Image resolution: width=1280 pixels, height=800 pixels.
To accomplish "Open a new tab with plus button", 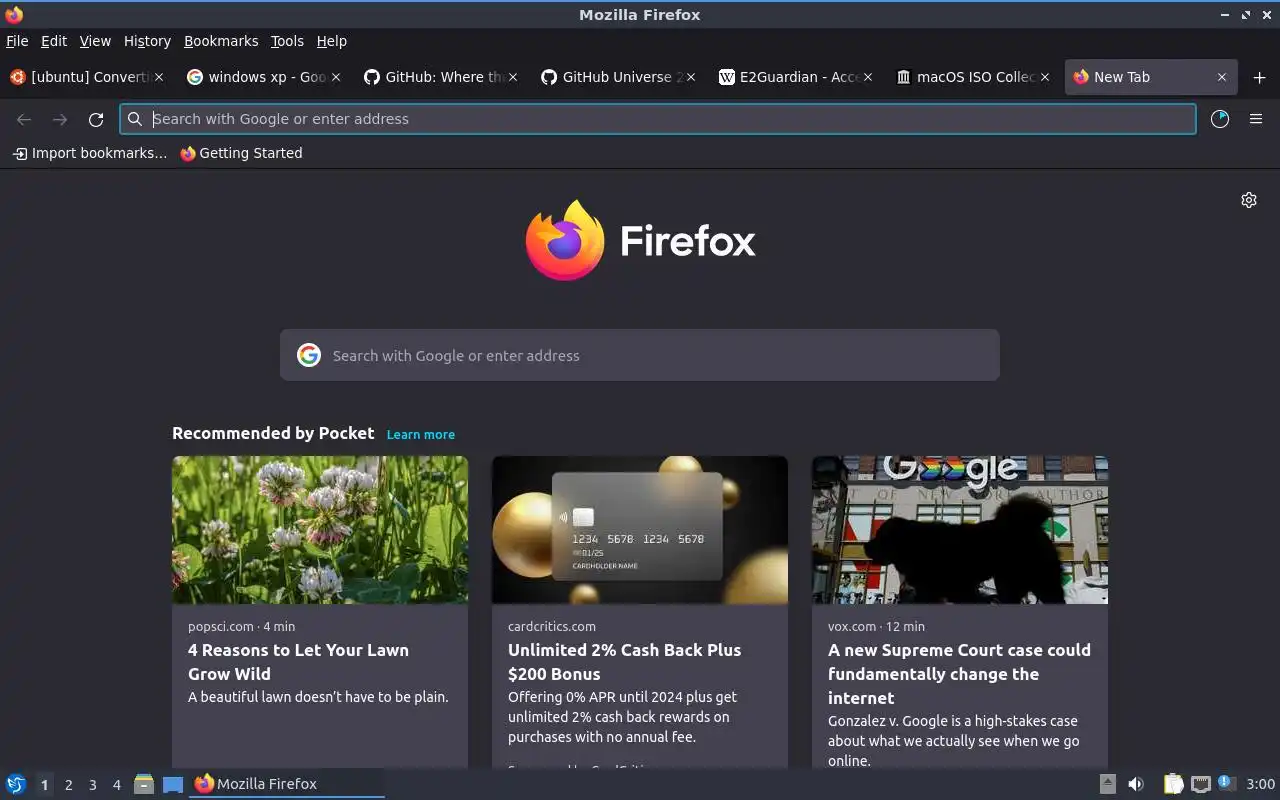I will [1259, 77].
